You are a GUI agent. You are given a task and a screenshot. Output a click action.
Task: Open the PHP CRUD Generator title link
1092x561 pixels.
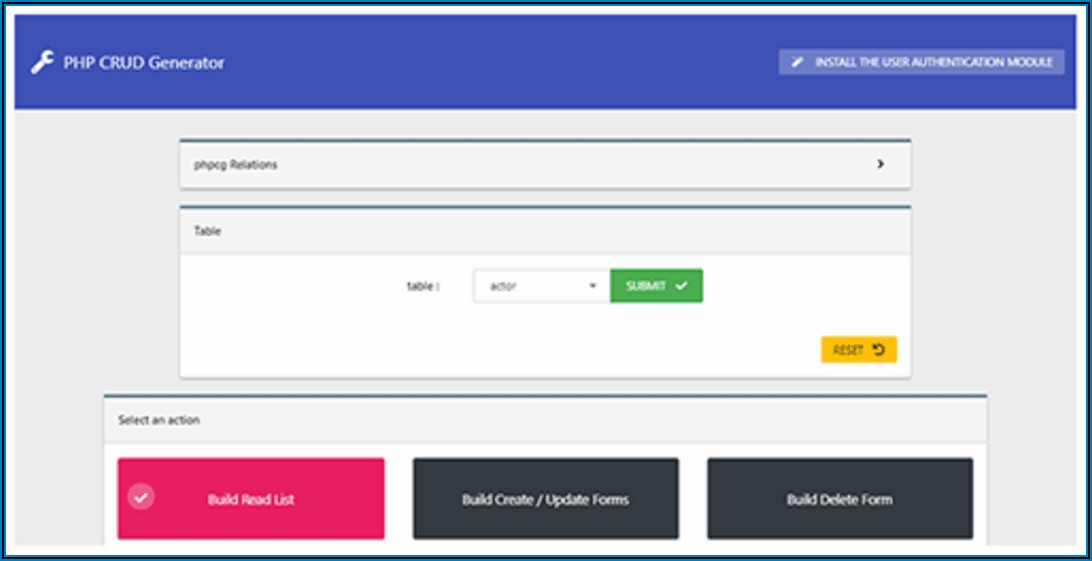144,63
